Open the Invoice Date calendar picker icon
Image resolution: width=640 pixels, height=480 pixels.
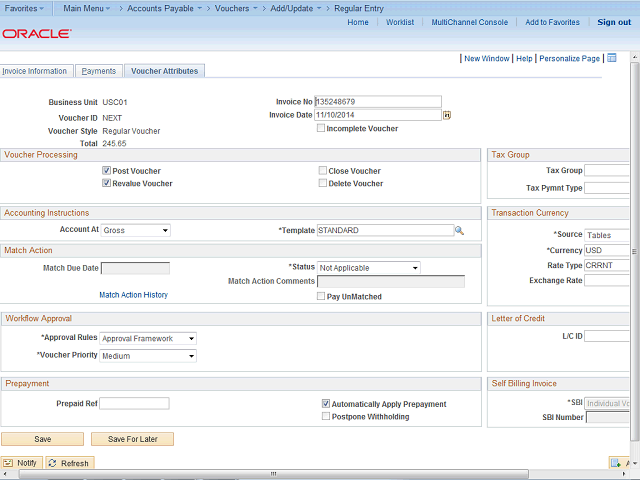(x=447, y=116)
